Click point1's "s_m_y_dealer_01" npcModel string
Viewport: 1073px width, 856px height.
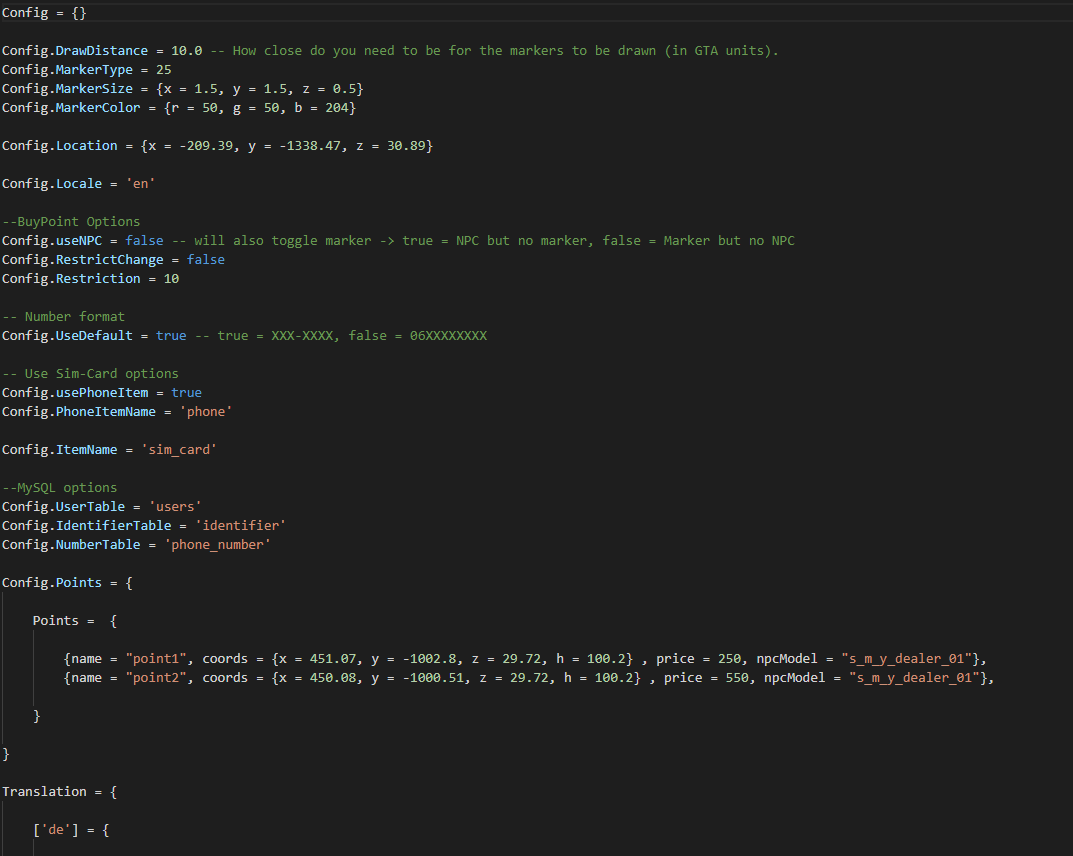pyautogui.click(x=907, y=659)
